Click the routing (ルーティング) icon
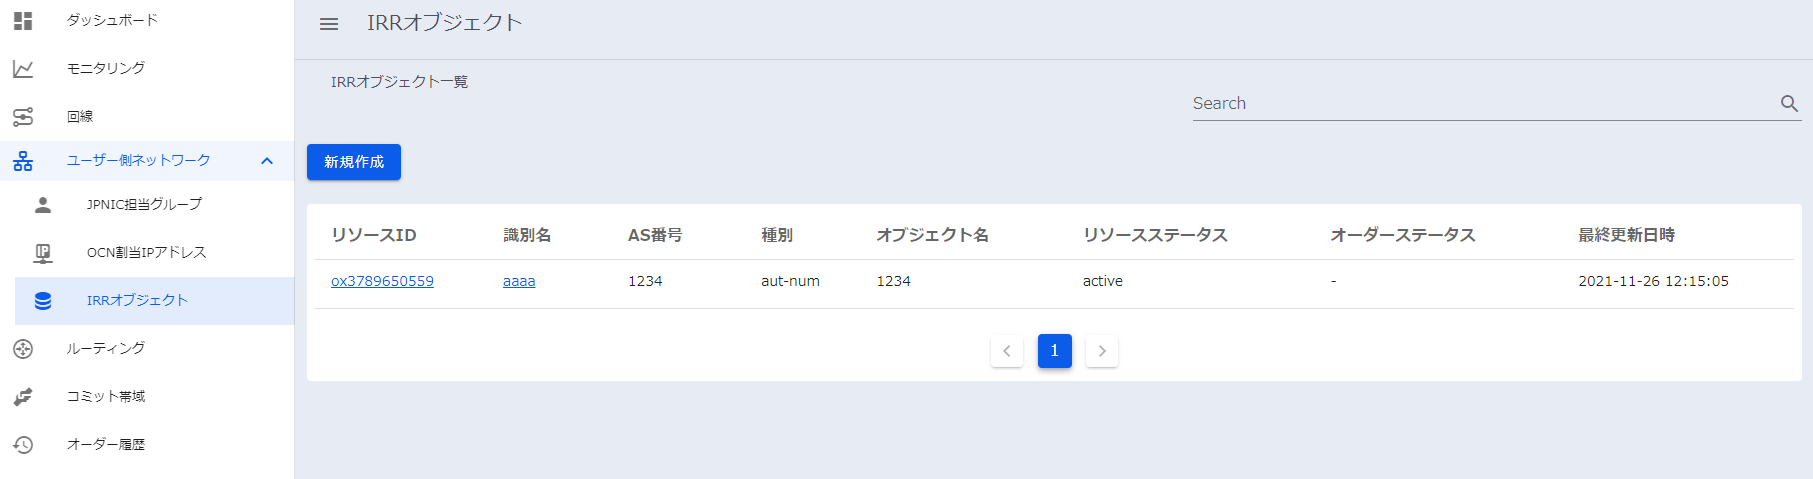 [23, 349]
